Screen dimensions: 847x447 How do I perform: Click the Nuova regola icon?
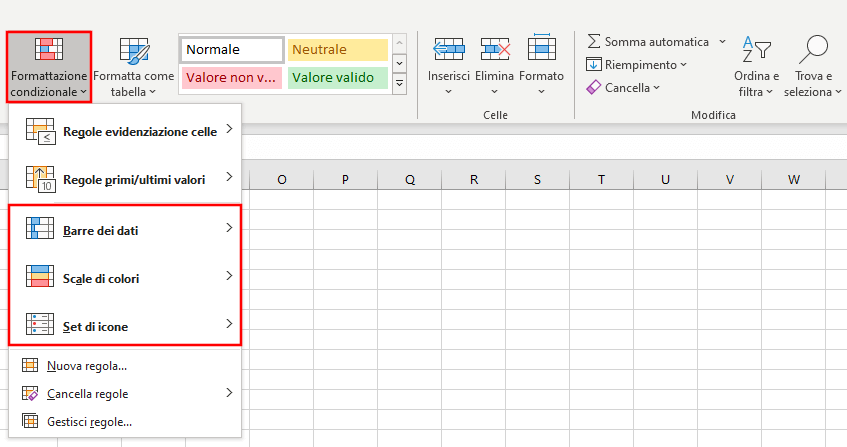(30, 365)
